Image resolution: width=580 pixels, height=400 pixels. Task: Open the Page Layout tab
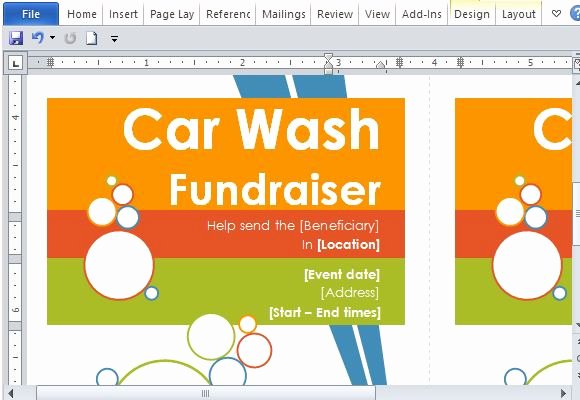172,14
